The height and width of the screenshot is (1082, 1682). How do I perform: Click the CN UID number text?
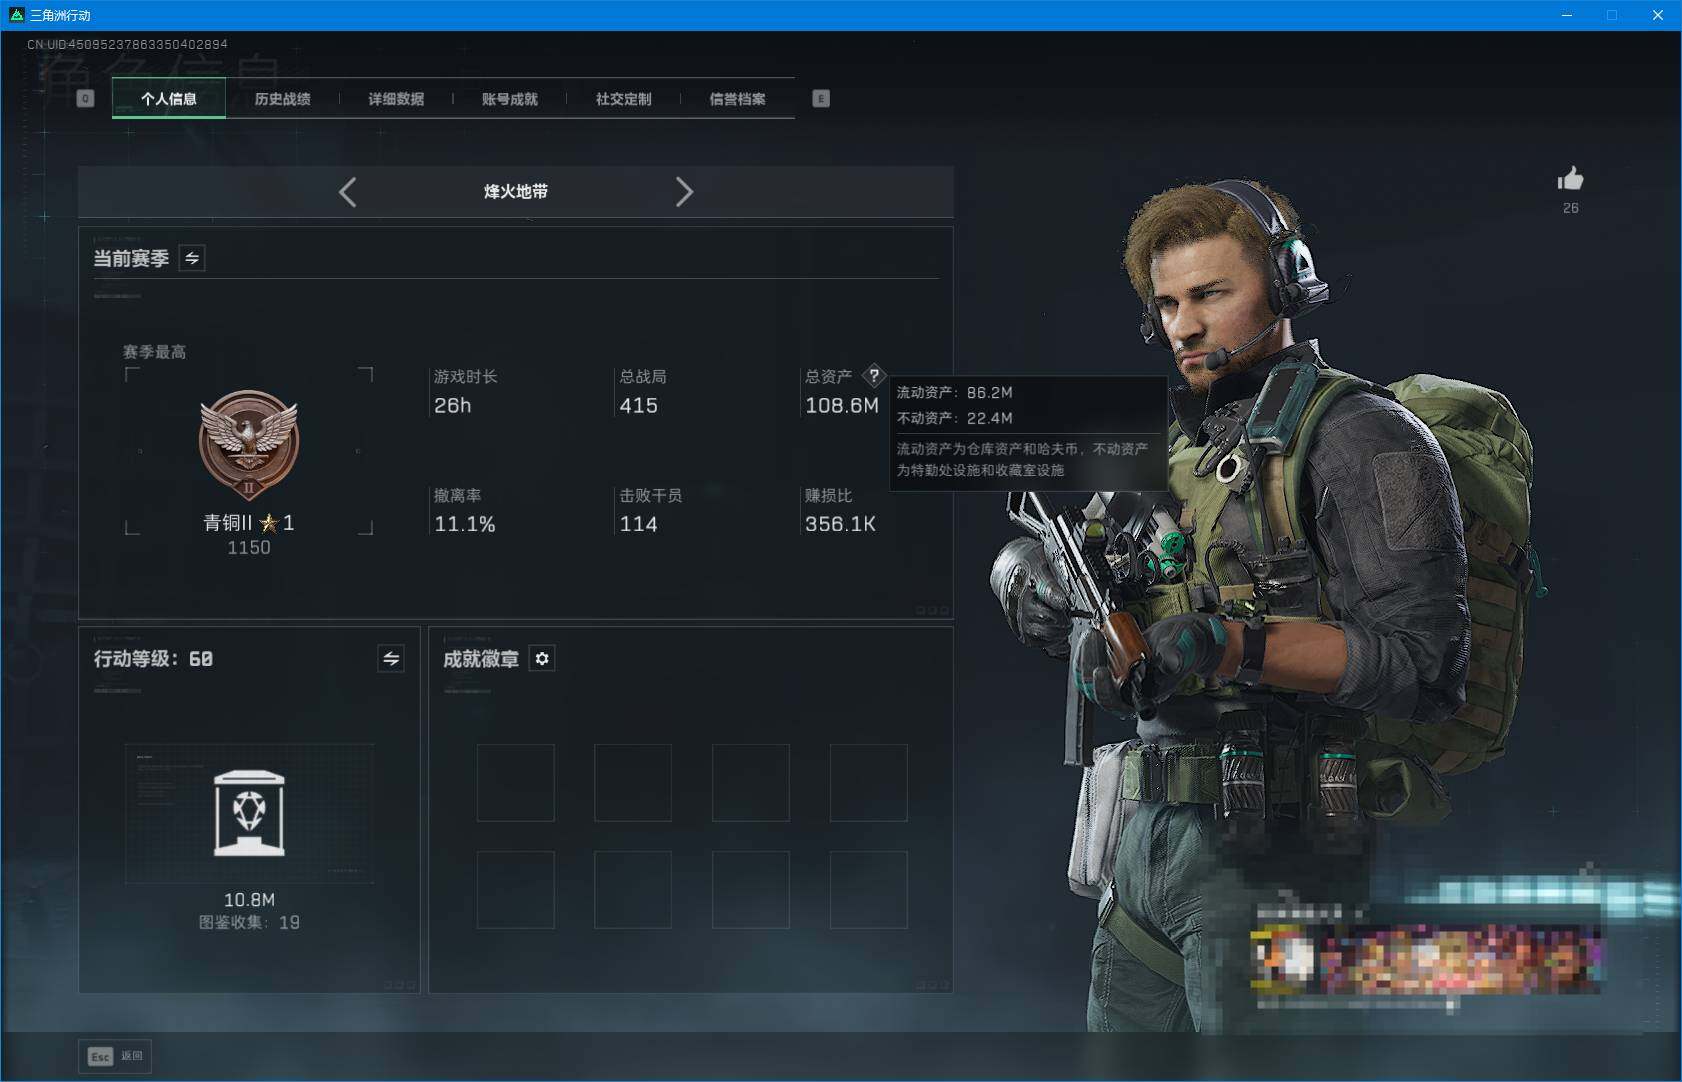point(127,44)
